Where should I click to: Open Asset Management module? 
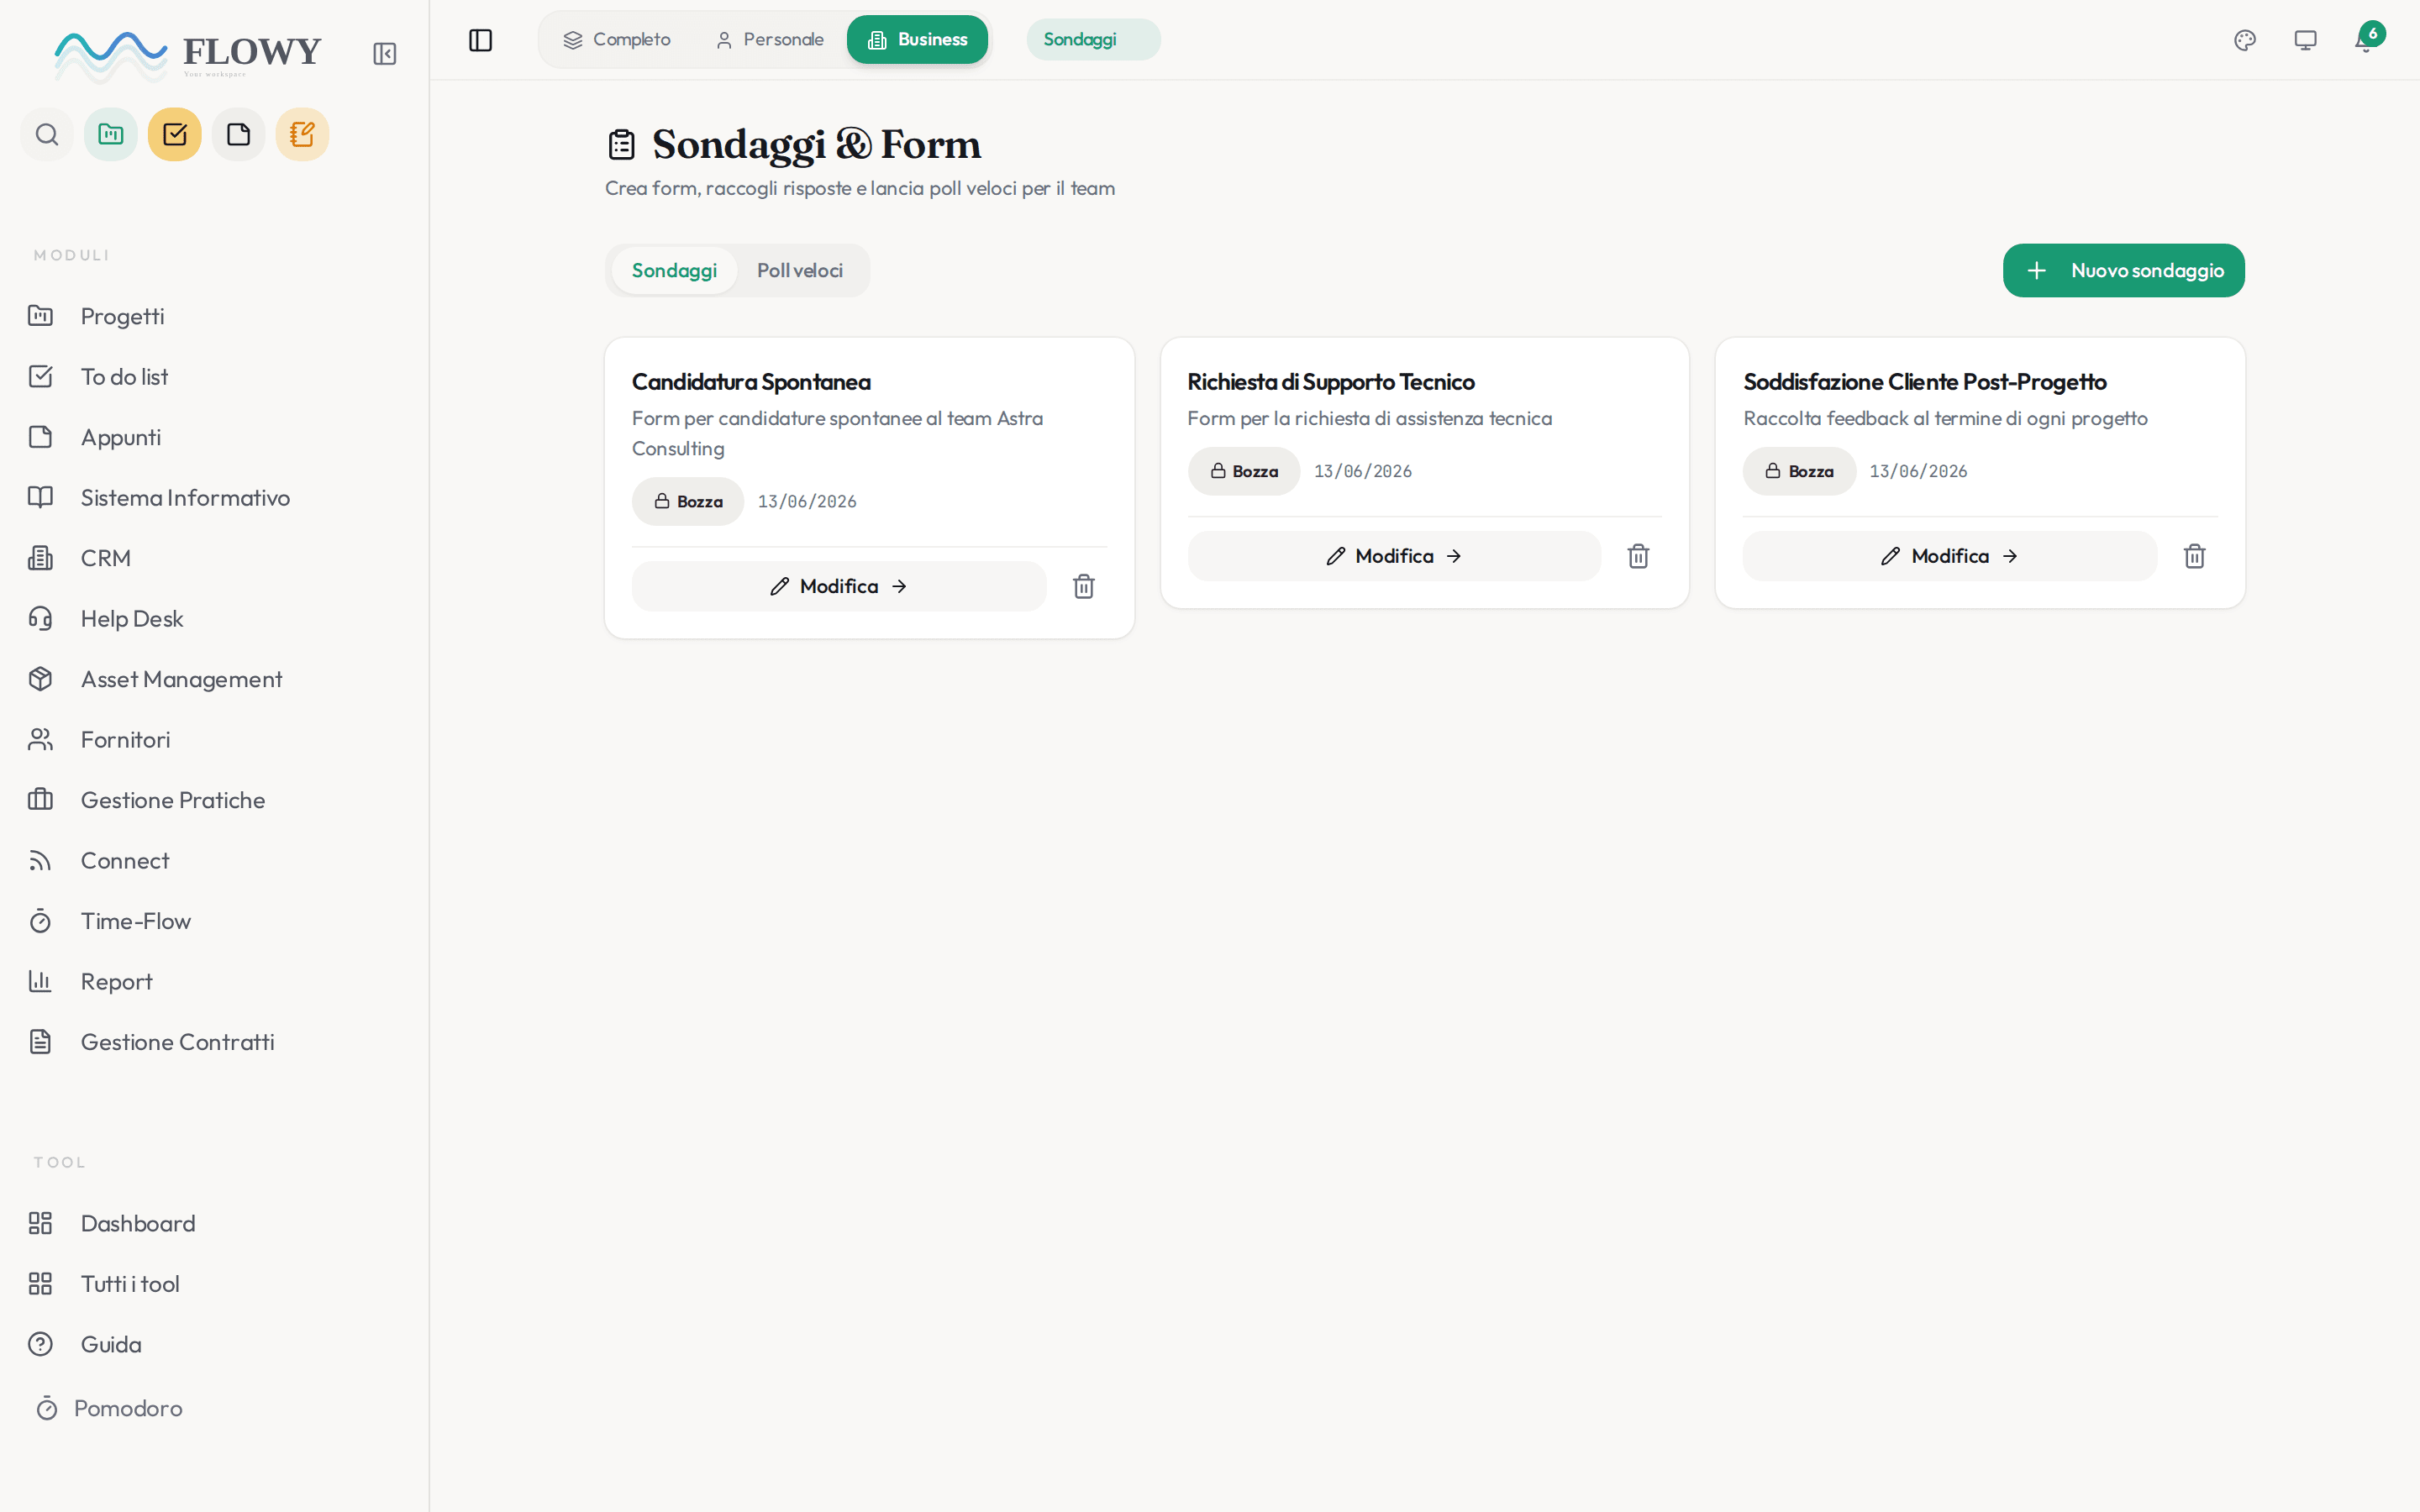coord(214,679)
